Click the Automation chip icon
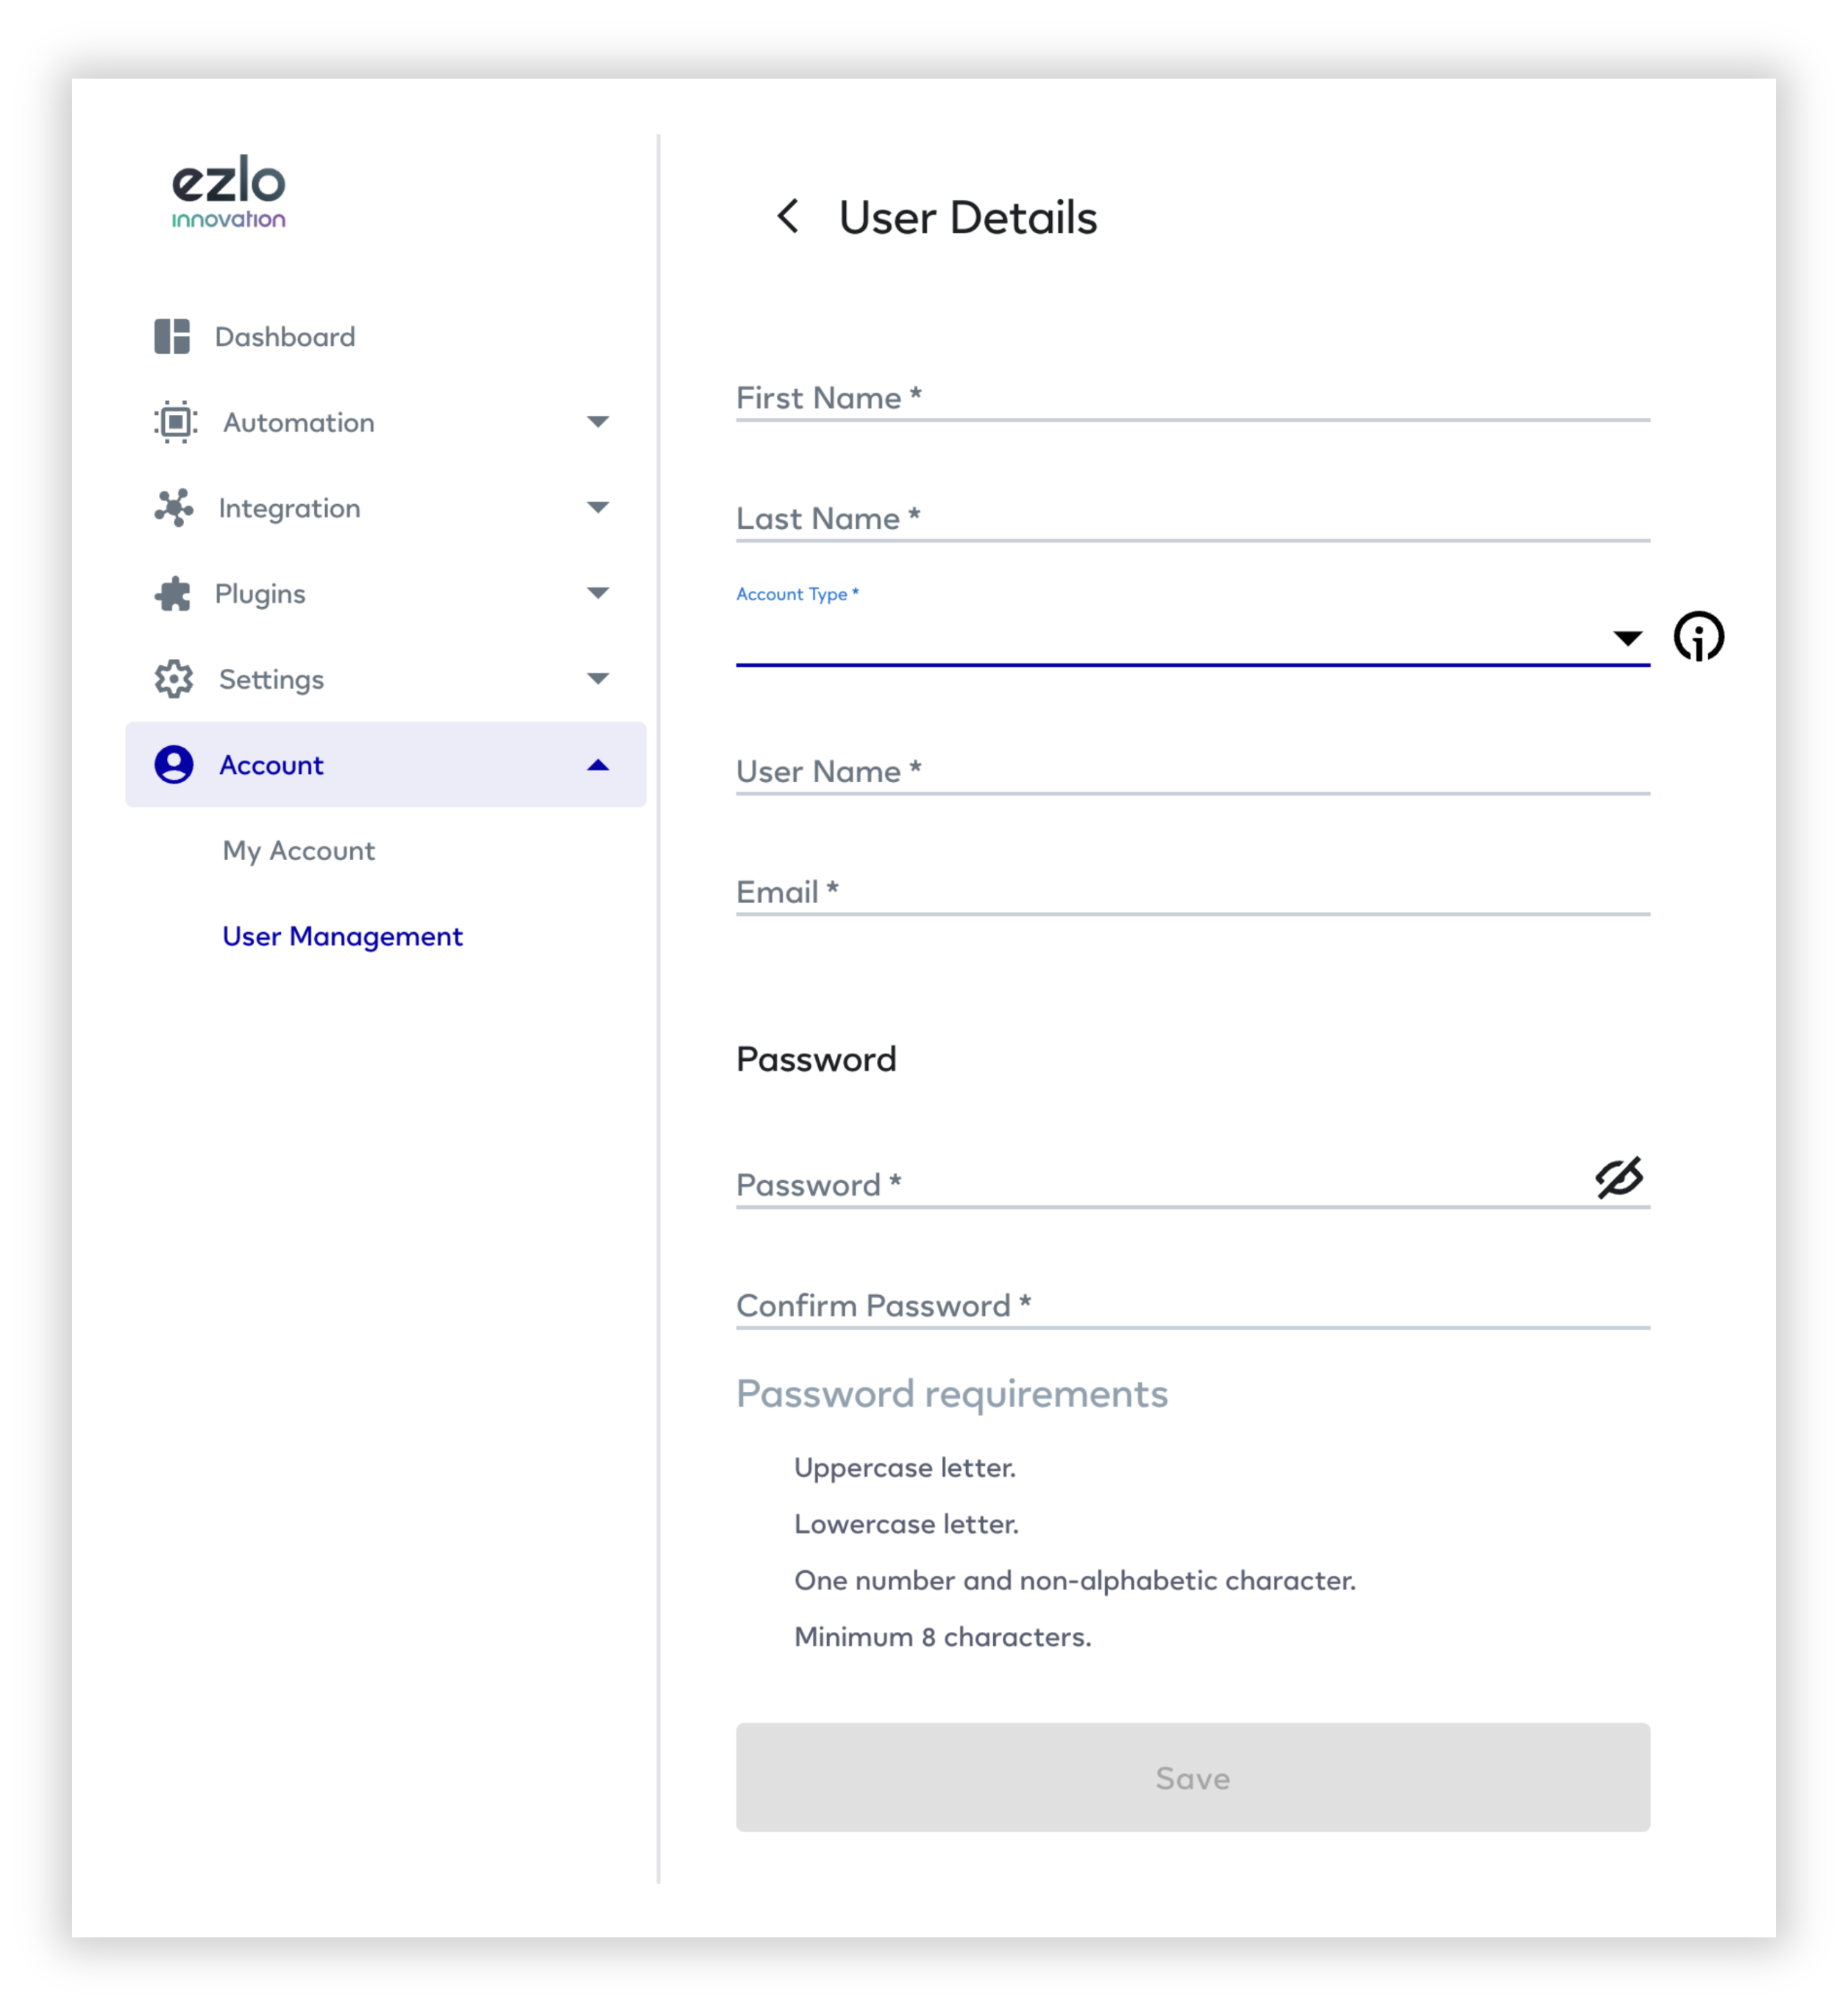 (175, 422)
